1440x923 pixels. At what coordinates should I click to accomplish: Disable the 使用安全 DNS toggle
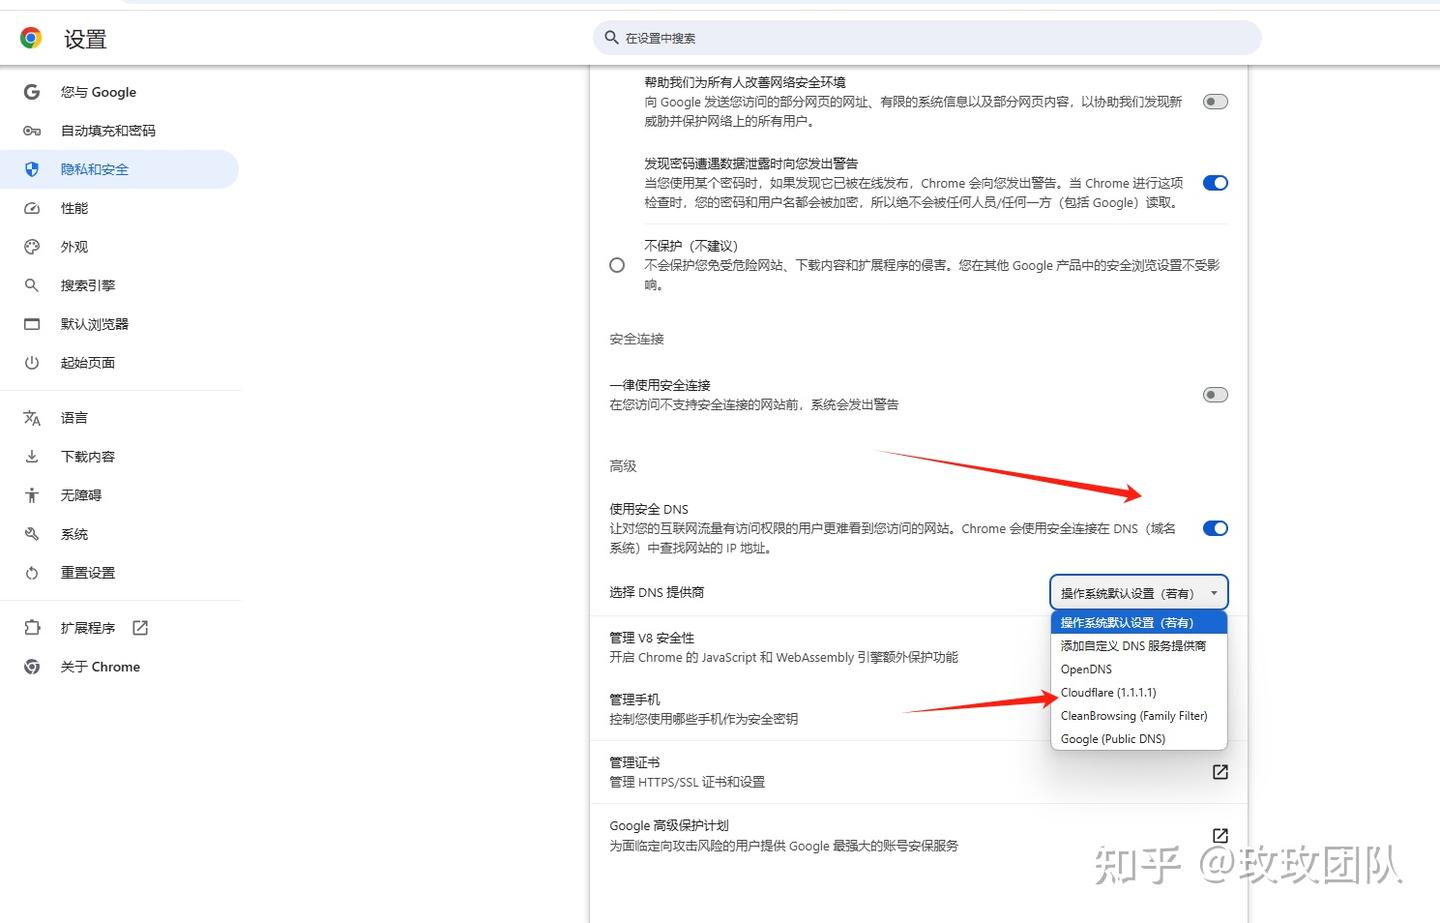(x=1214, y=528)
